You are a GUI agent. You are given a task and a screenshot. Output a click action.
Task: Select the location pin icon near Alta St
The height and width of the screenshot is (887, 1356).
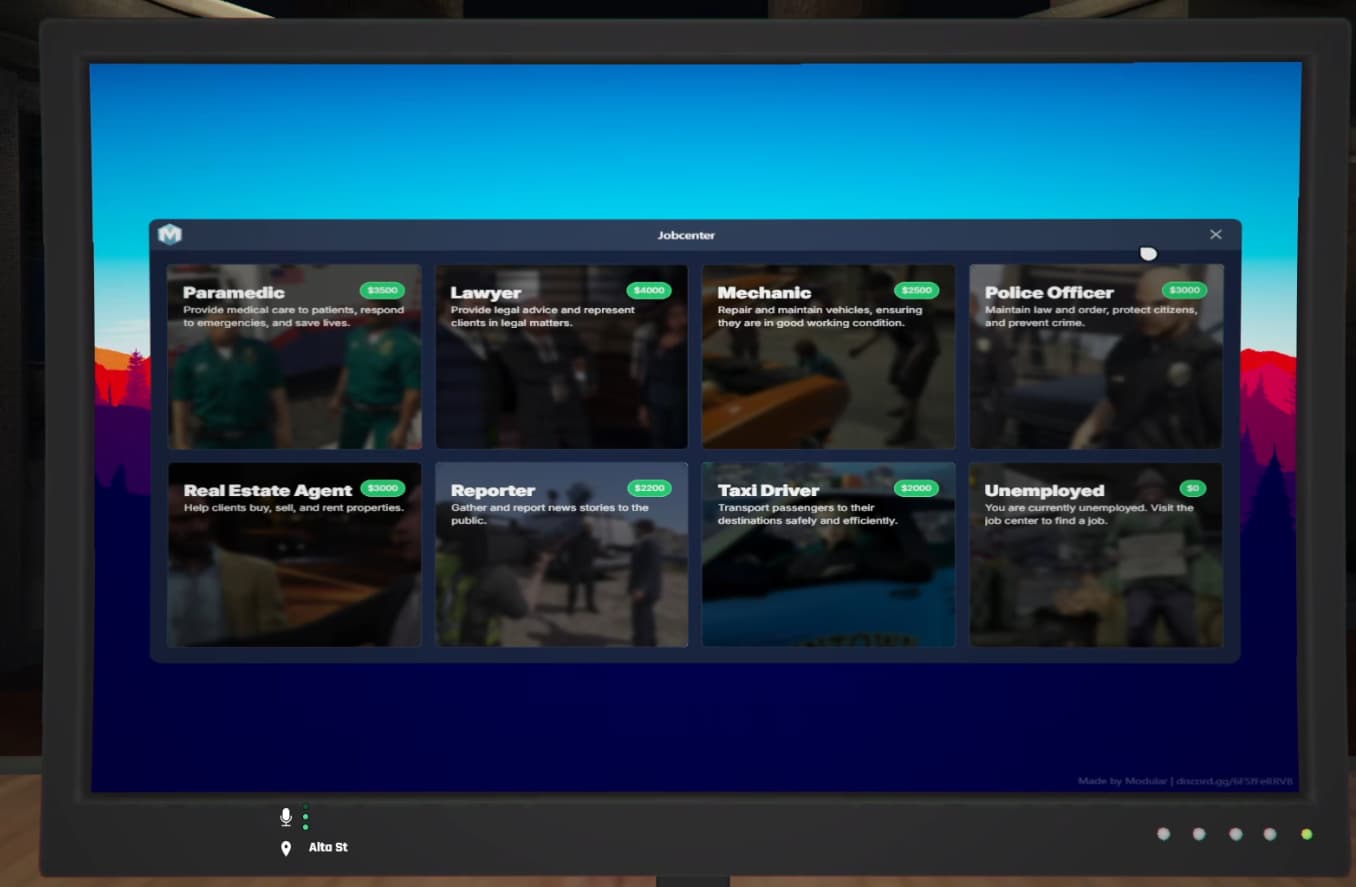click(x=286, y=847)
